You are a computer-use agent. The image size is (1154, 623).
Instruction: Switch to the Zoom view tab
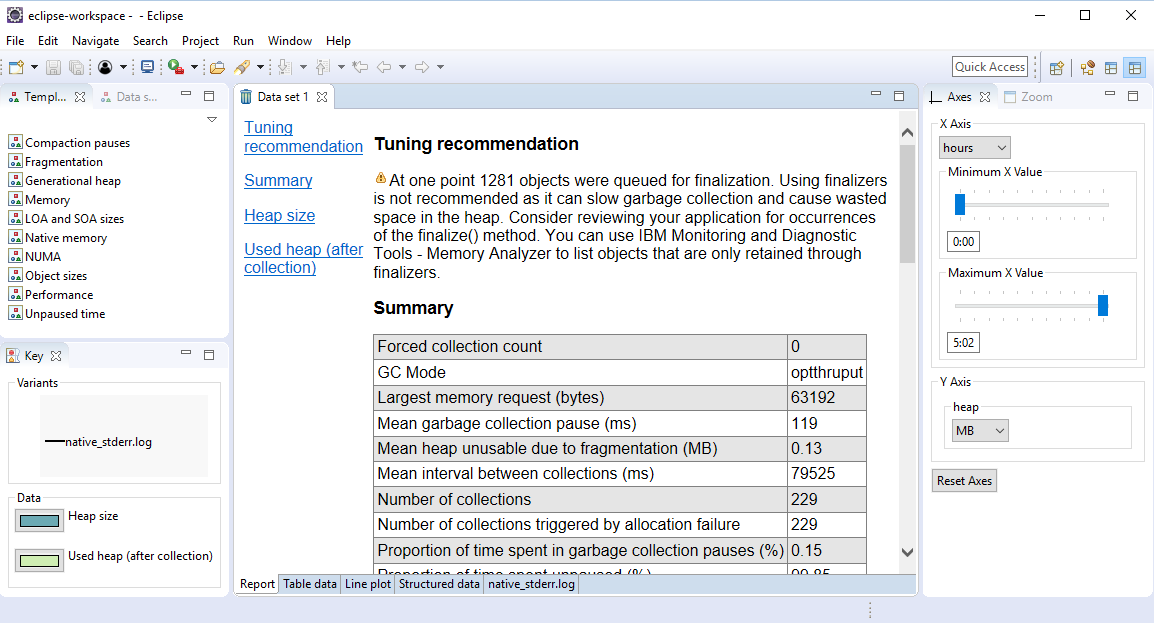coord(1028,97)
